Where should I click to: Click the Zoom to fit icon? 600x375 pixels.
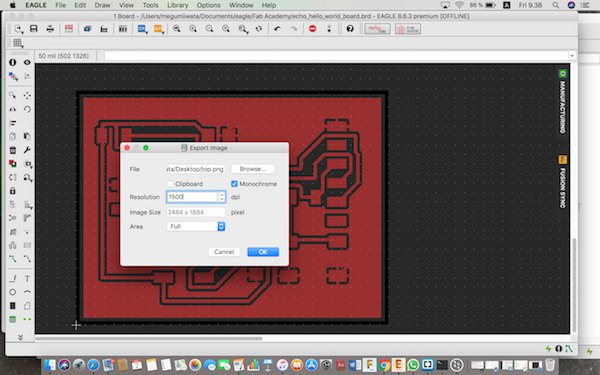tap(176, 29)
